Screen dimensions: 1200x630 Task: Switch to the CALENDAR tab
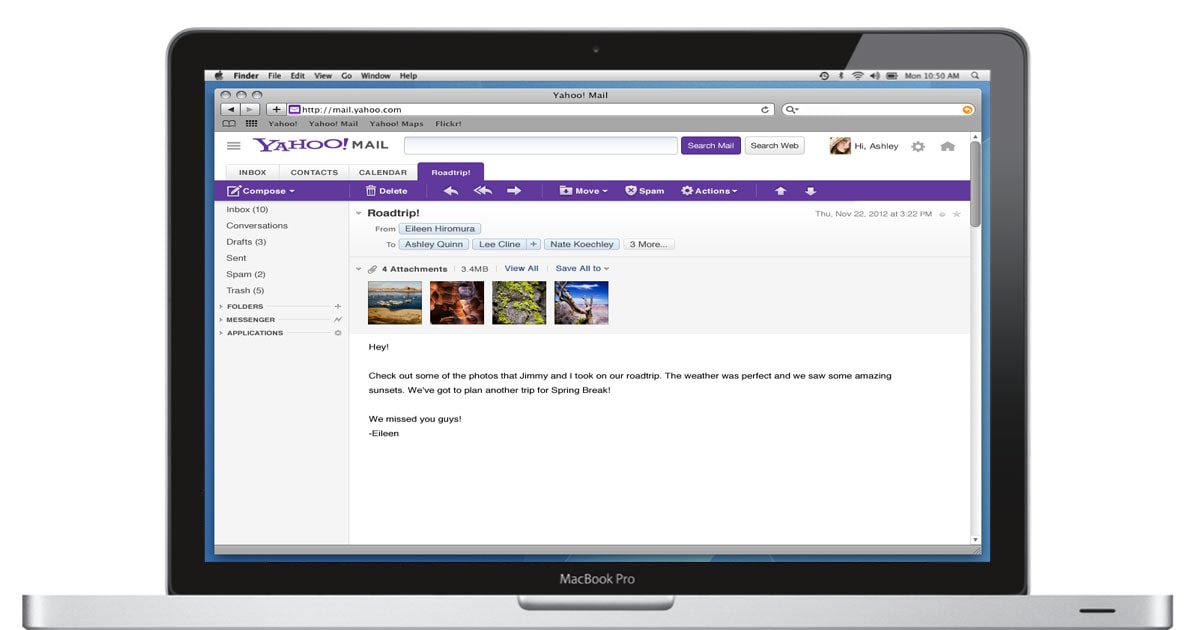[383, 172]
